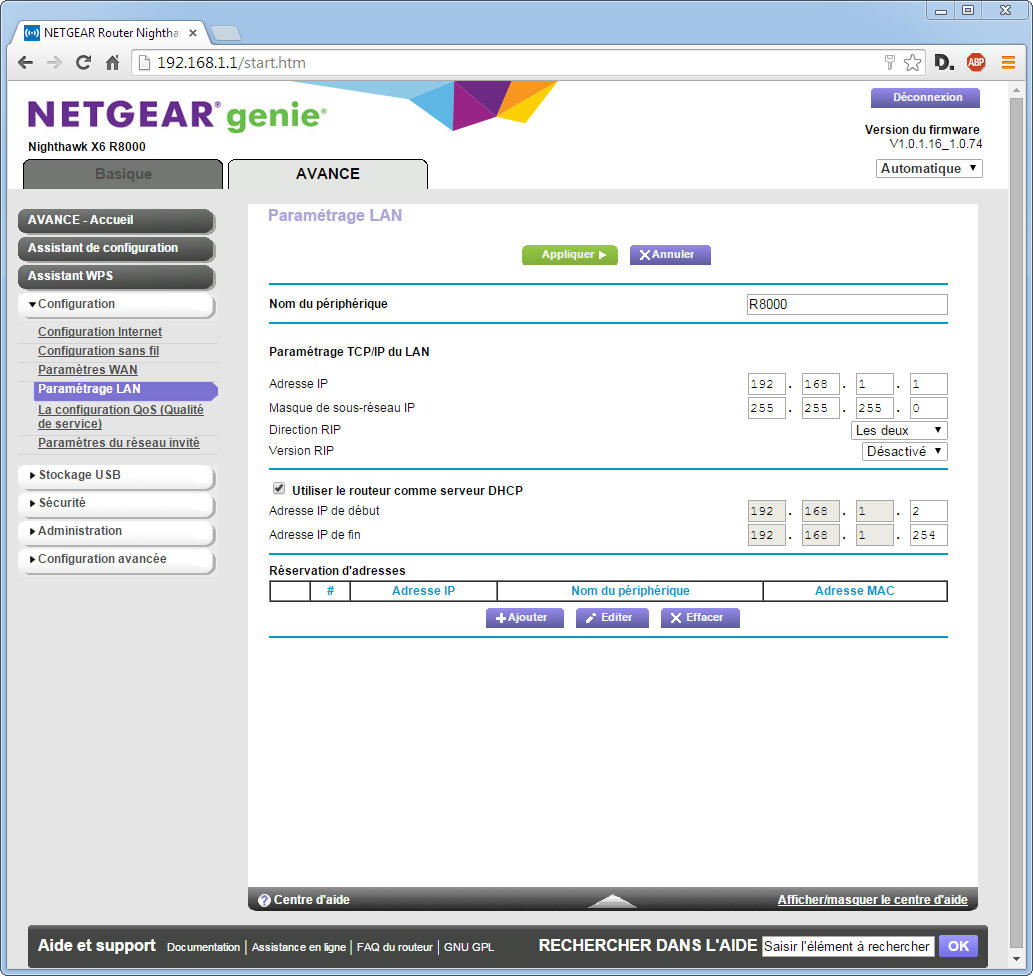This screenshot has width=1033, height=976.
Task: Click the Déconnexion button
Action: [926, 98]
